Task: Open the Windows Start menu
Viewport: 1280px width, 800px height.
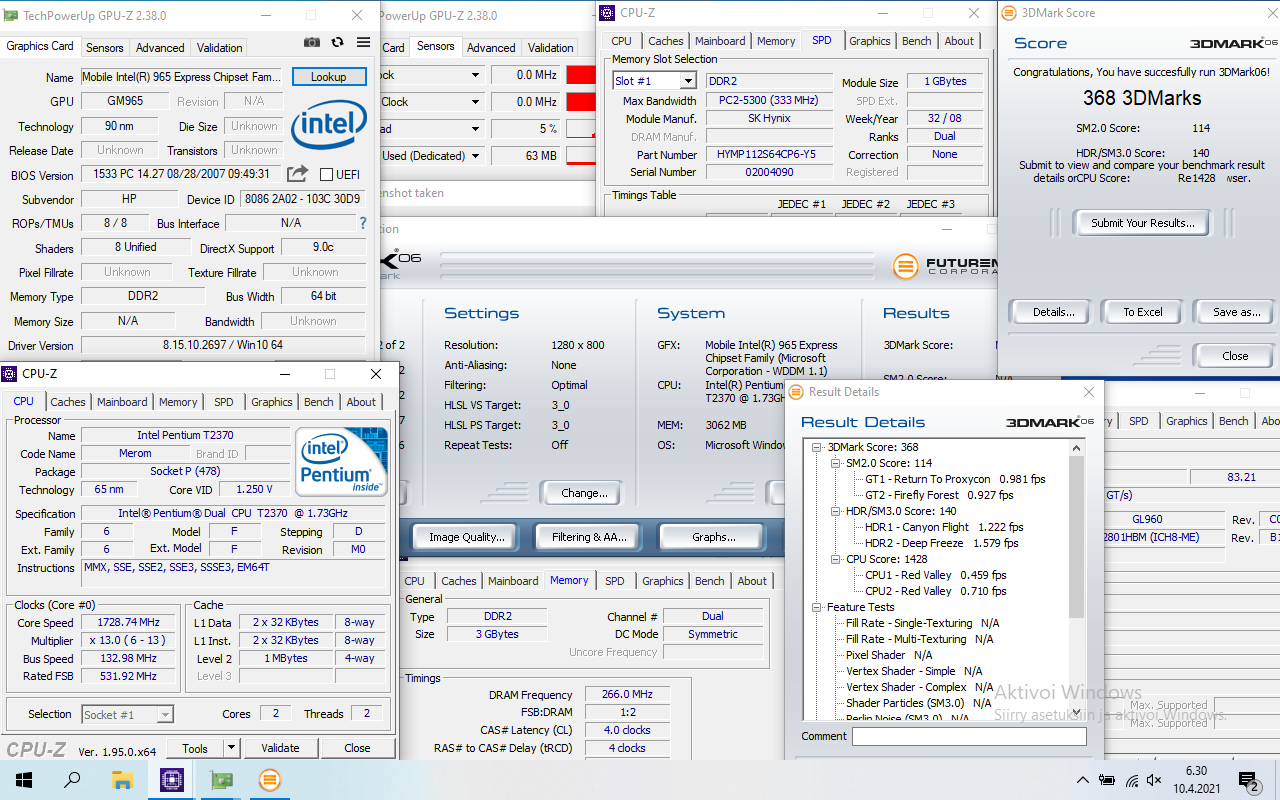Action: (x=24, y=780)
